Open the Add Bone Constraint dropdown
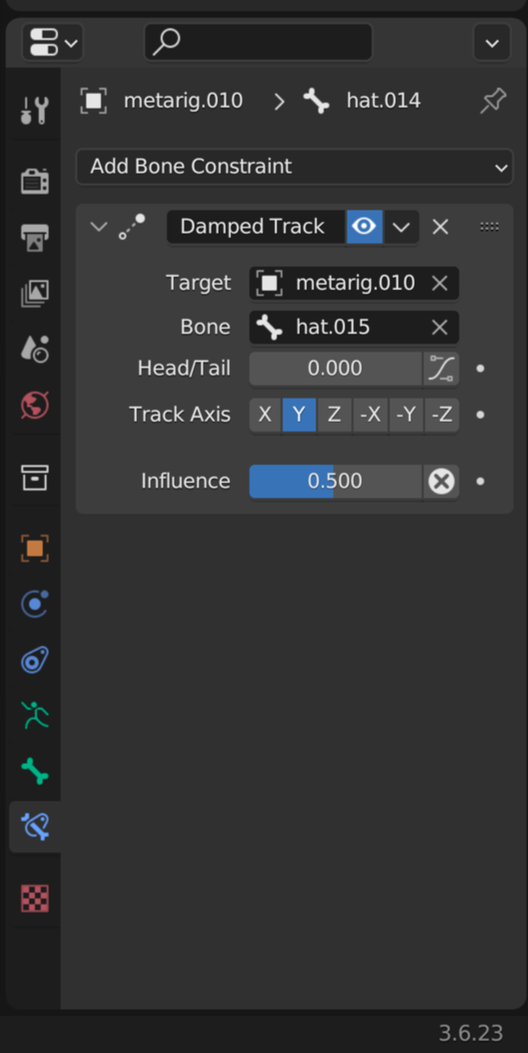This screenshot has height=1053, width=528. point(294,167)
